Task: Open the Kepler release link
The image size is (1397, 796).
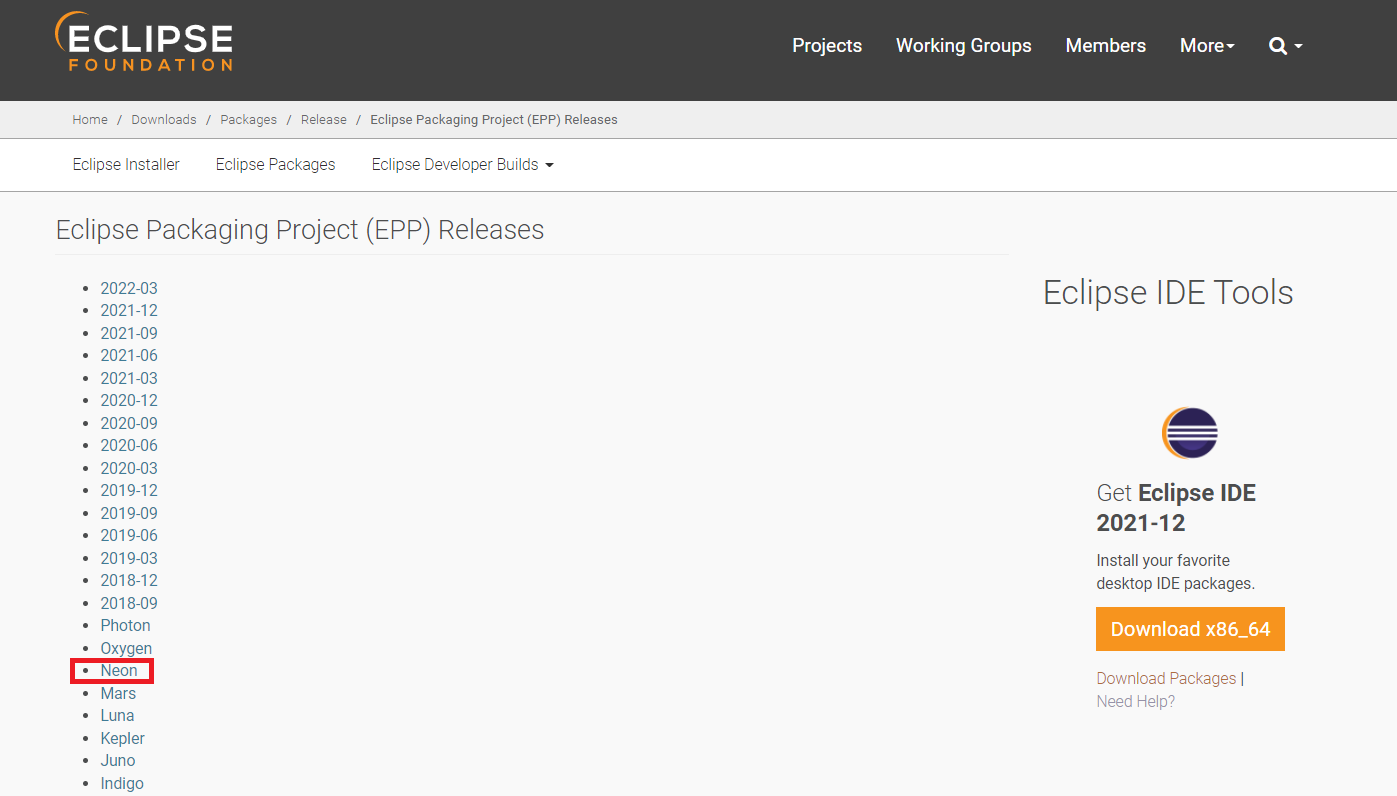Action: click(x=122, y=738)
